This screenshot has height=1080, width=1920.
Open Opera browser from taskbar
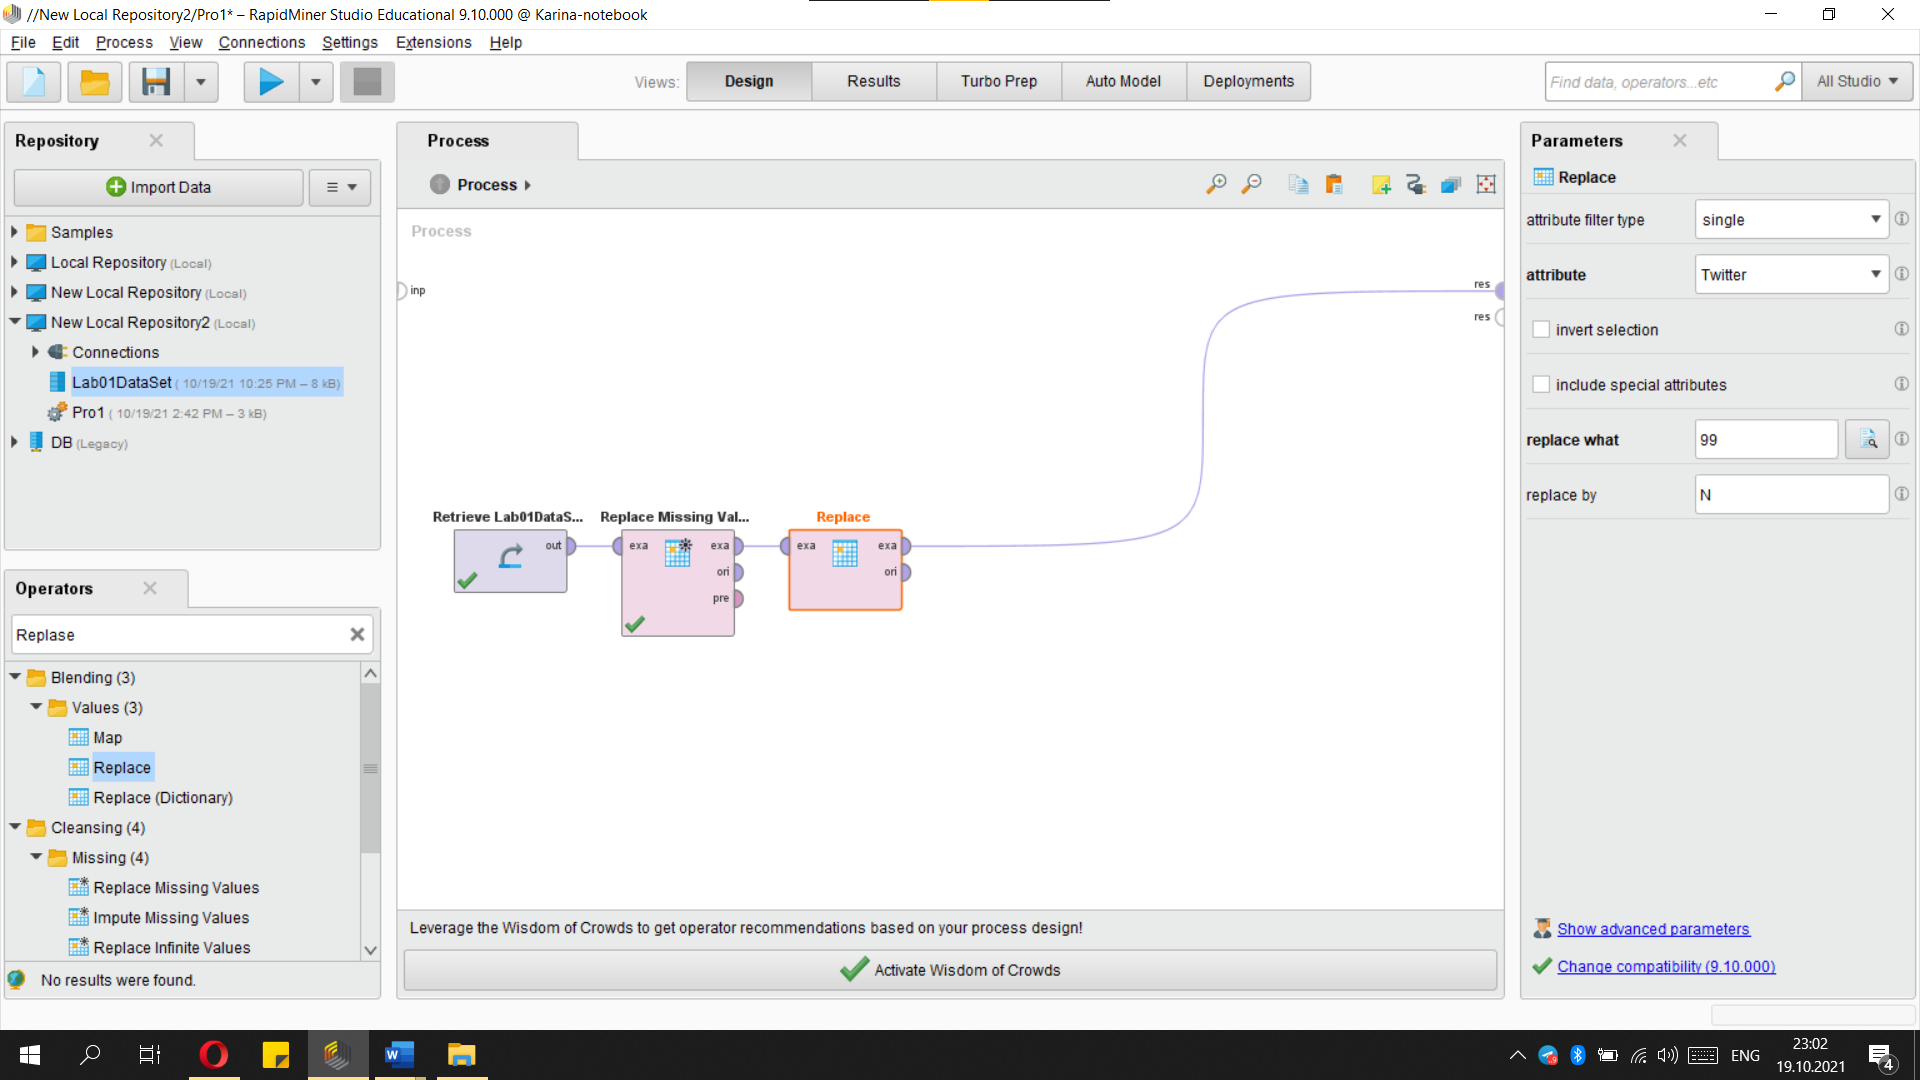[213, 1055]
